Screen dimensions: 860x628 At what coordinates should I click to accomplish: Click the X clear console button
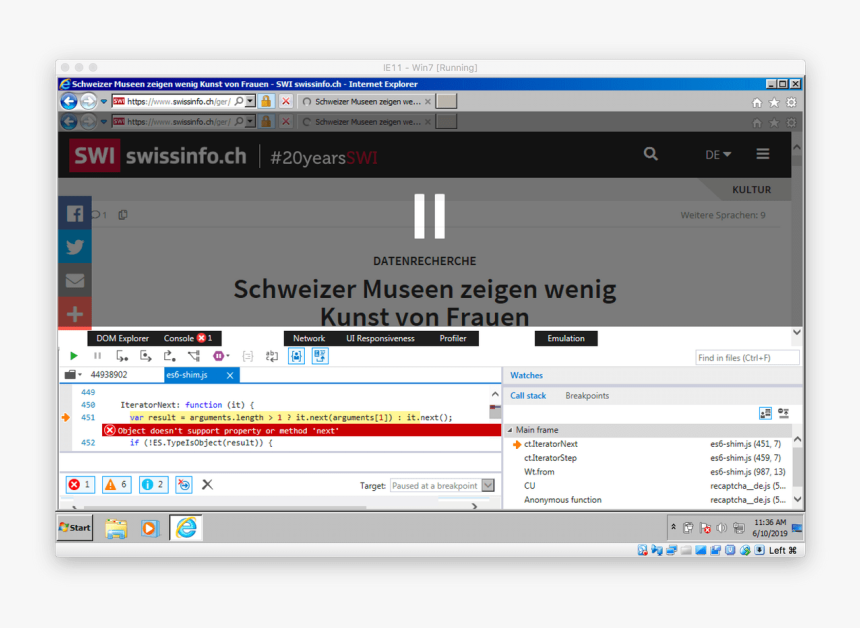207,484
